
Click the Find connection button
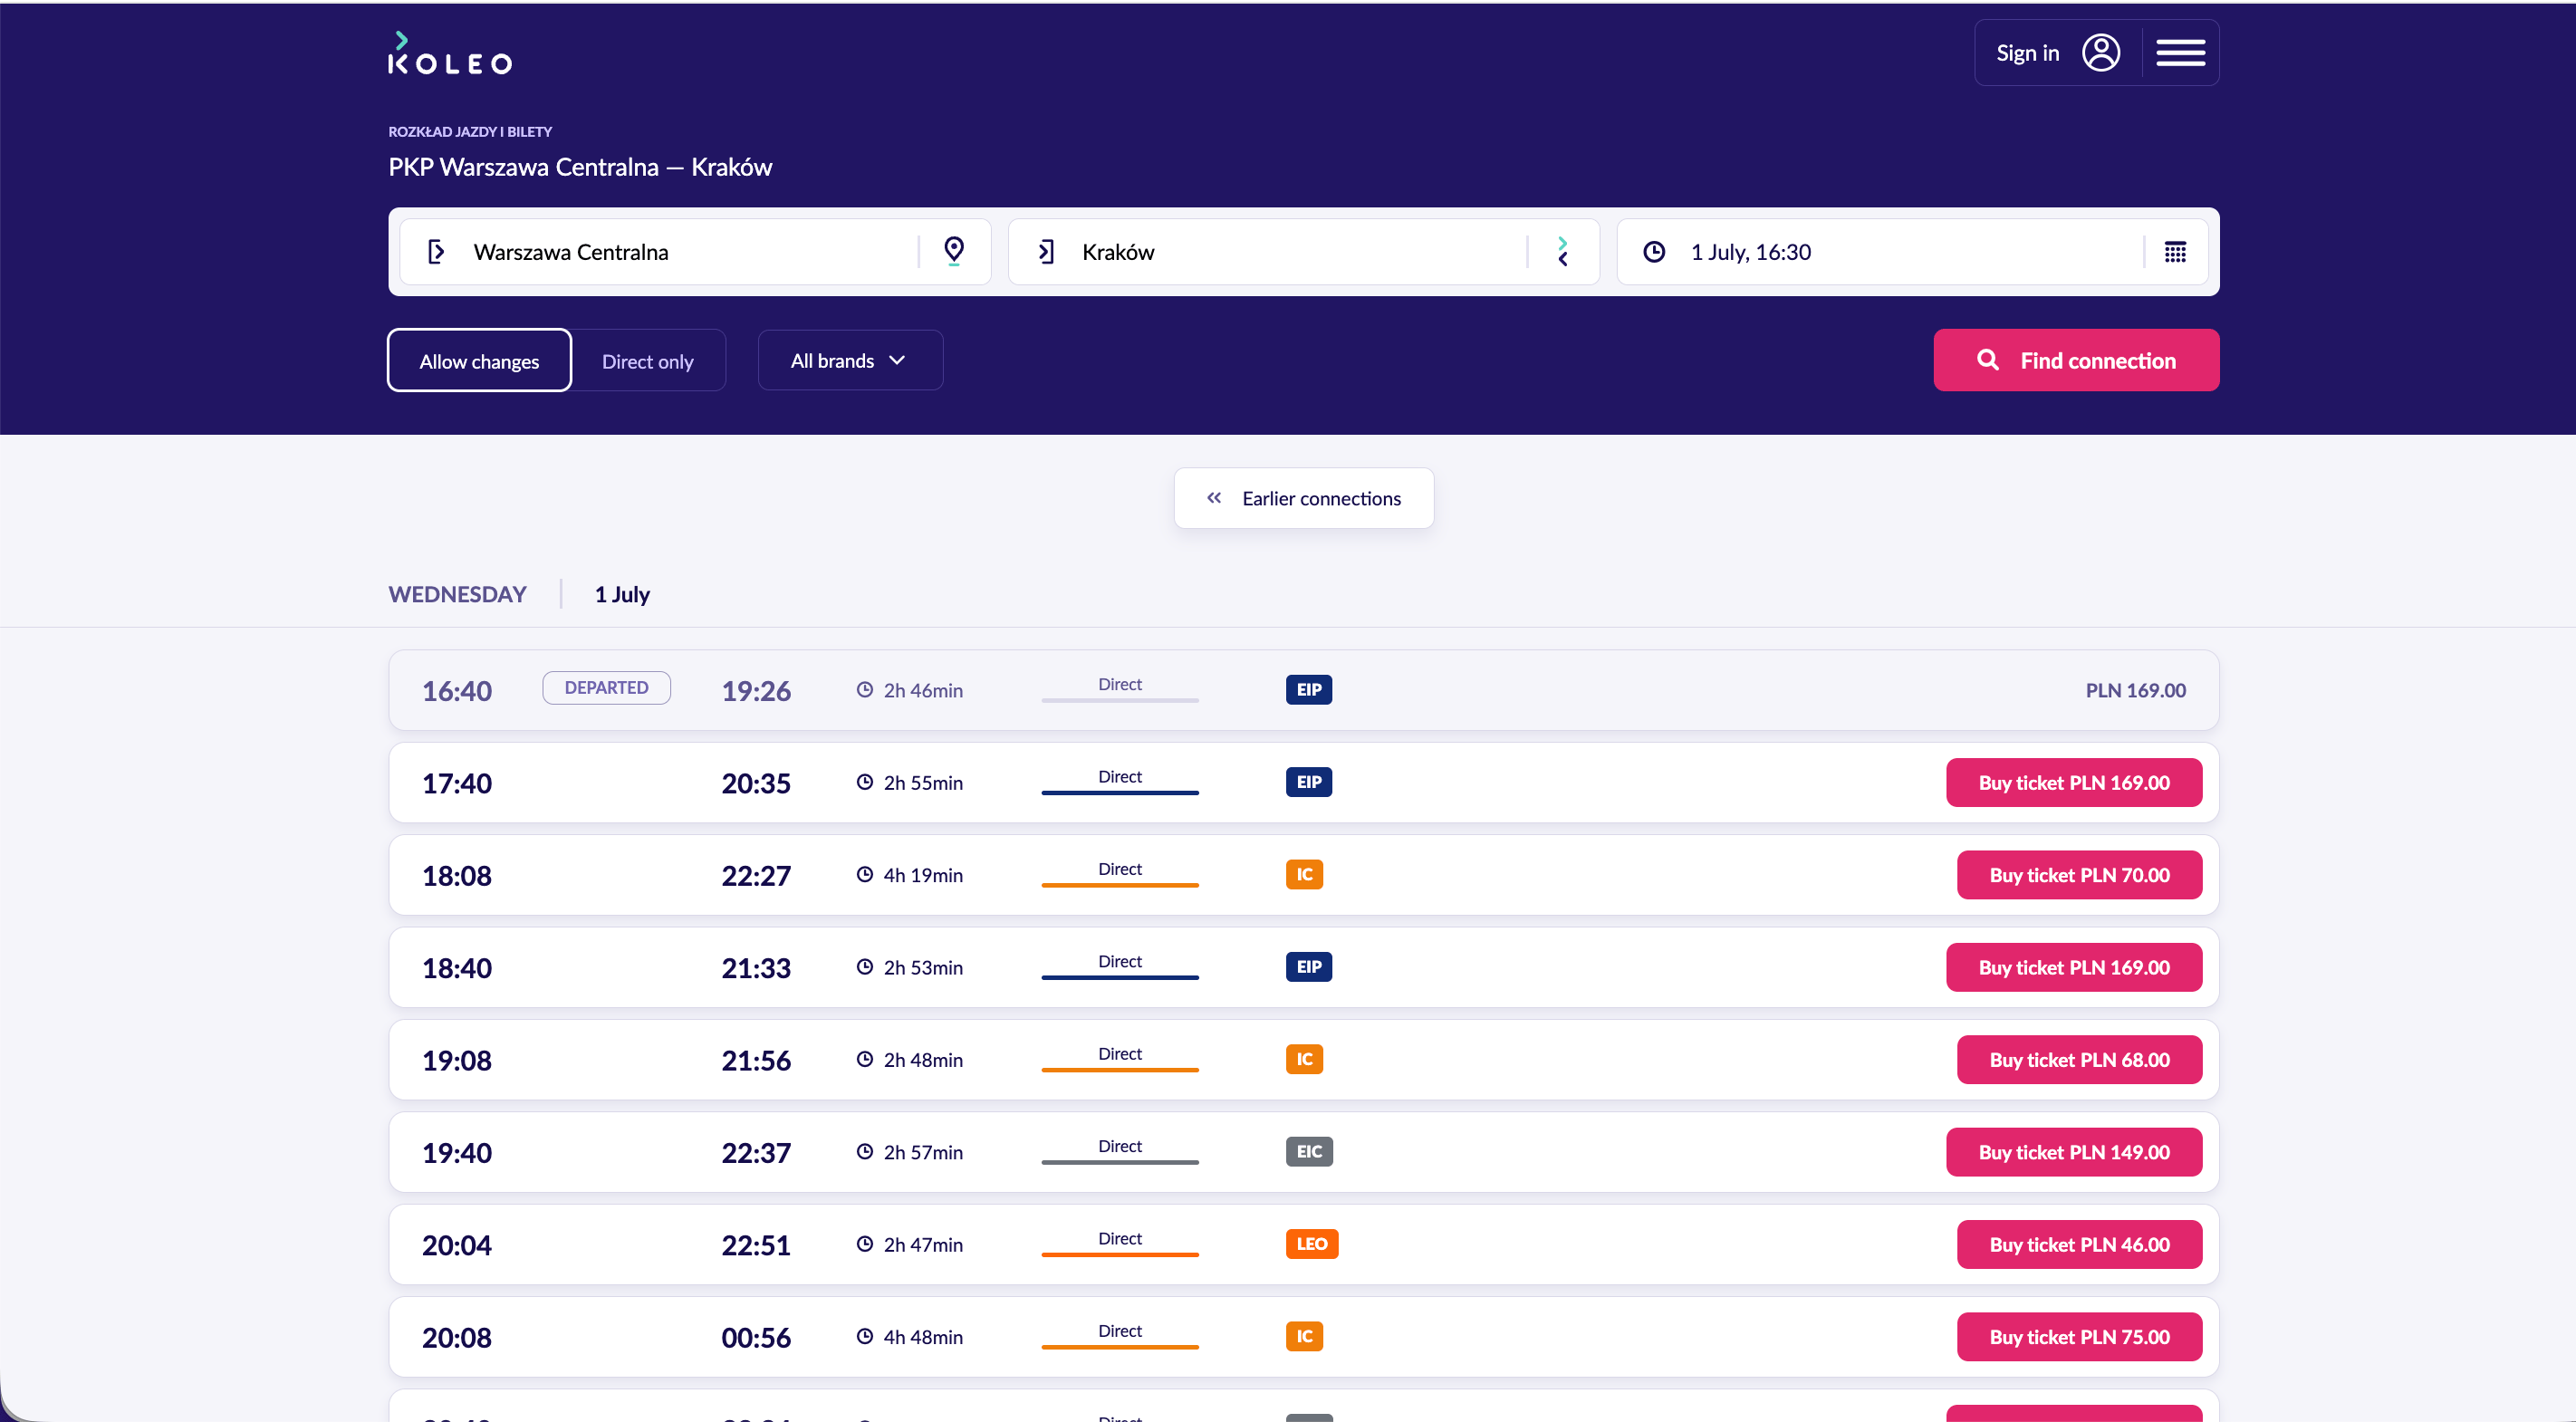click(x=2076, y=360)
